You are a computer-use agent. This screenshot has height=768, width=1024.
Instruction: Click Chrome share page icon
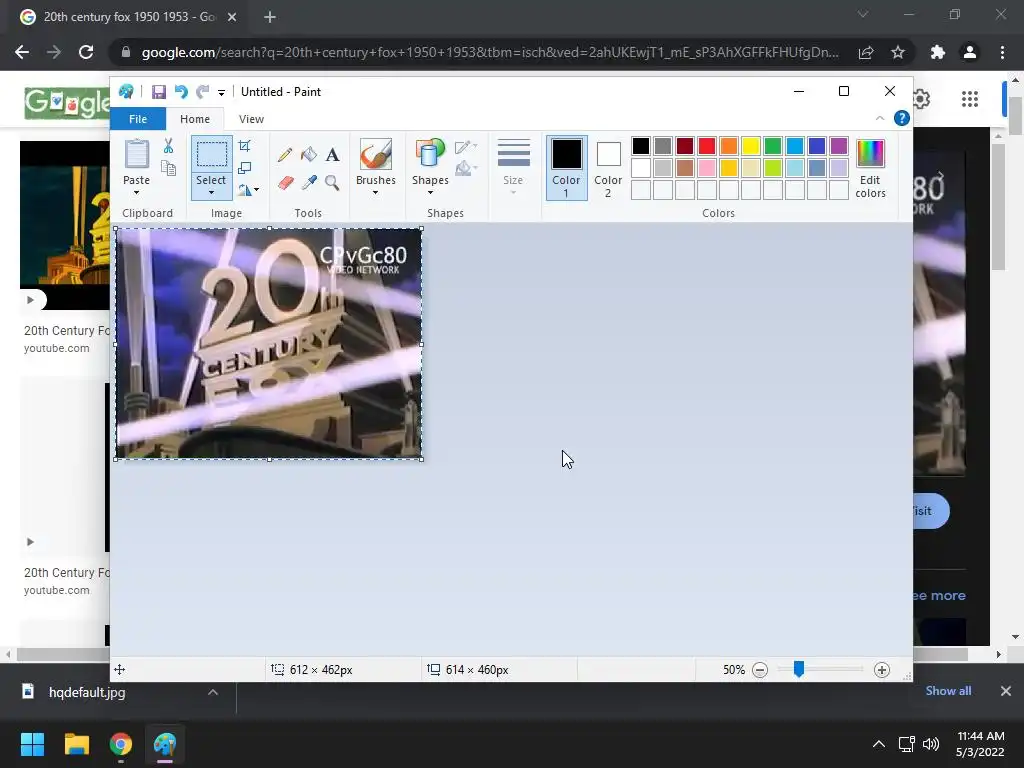point(866,52)
